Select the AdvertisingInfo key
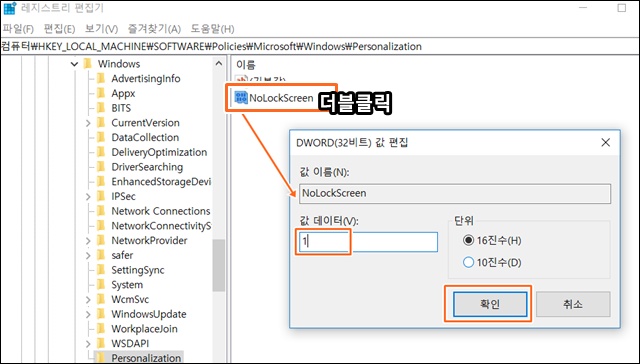 coord(146,79)
